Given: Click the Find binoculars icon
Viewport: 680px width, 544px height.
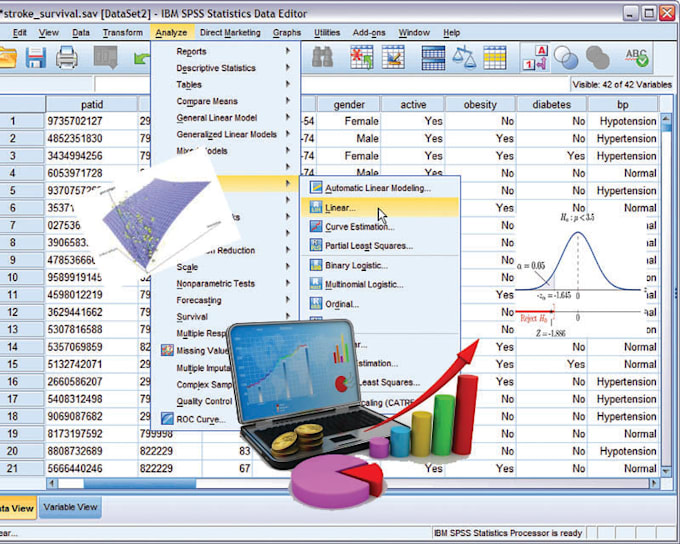Looking at the screenshot, I should 322,57.
